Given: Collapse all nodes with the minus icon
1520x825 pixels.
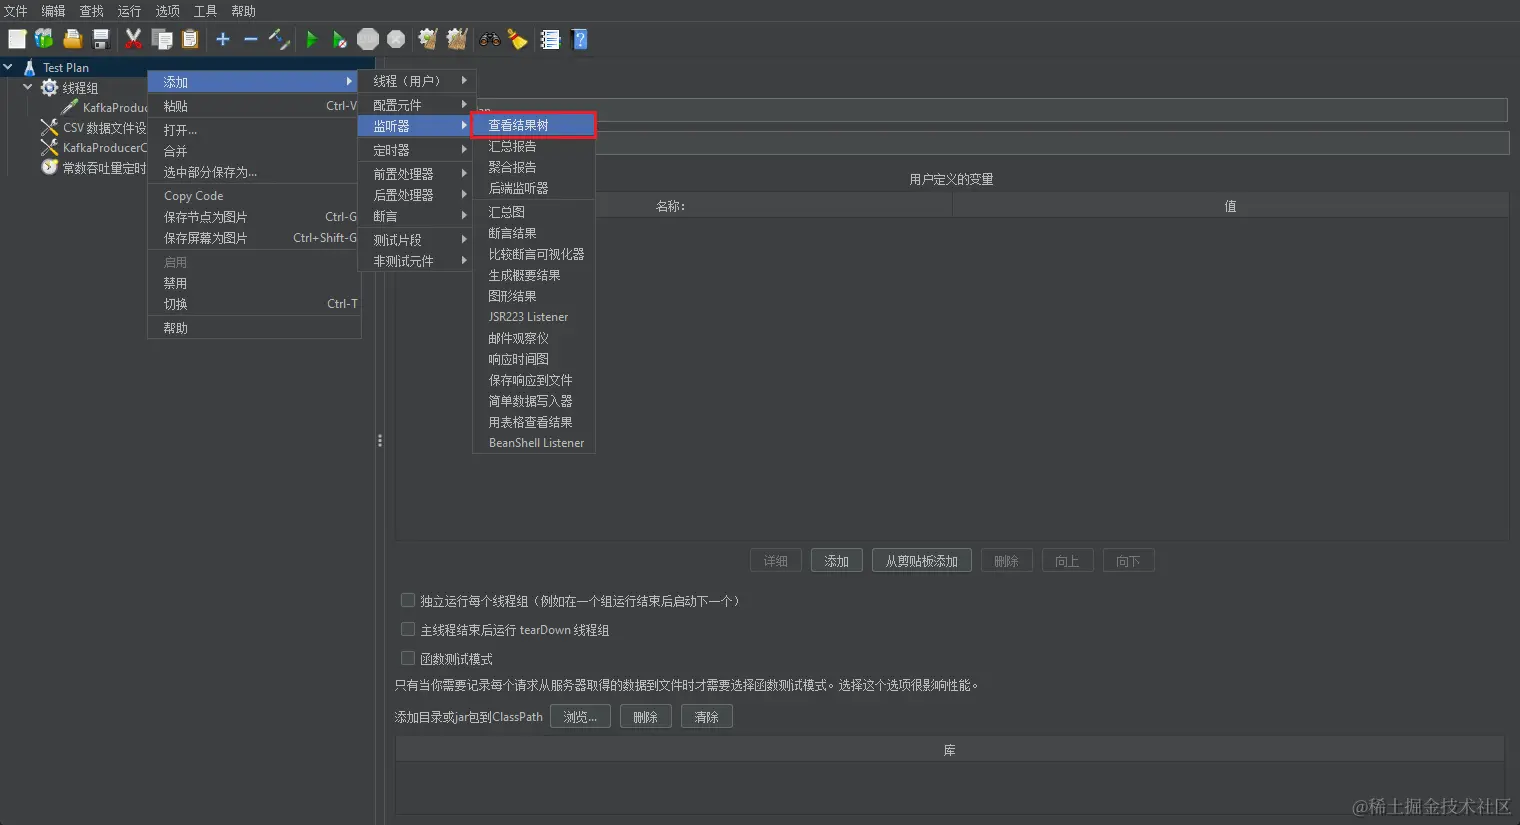Looking at the screenshot, I should tap(251, 39).
